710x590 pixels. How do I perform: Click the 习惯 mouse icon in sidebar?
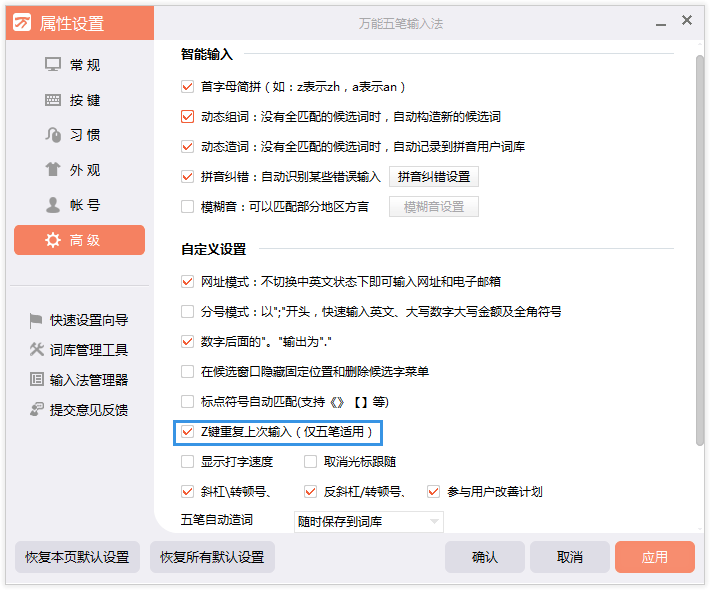pyautogui.click(x=53, y=135)
